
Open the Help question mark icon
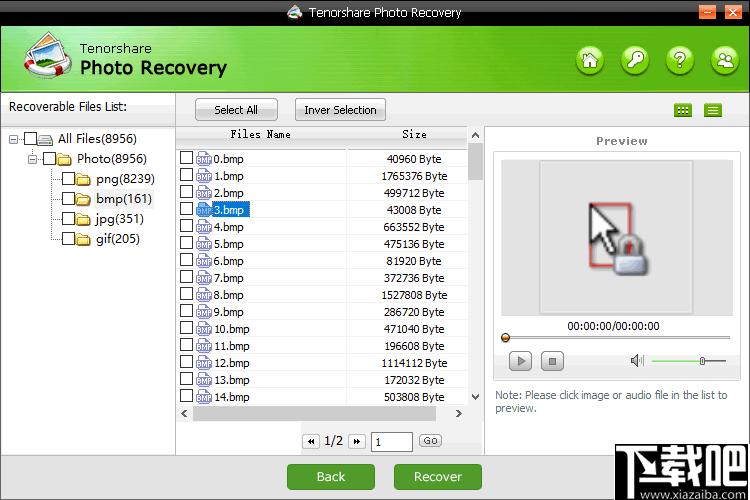pyautogui.click(x=680, y=61)
